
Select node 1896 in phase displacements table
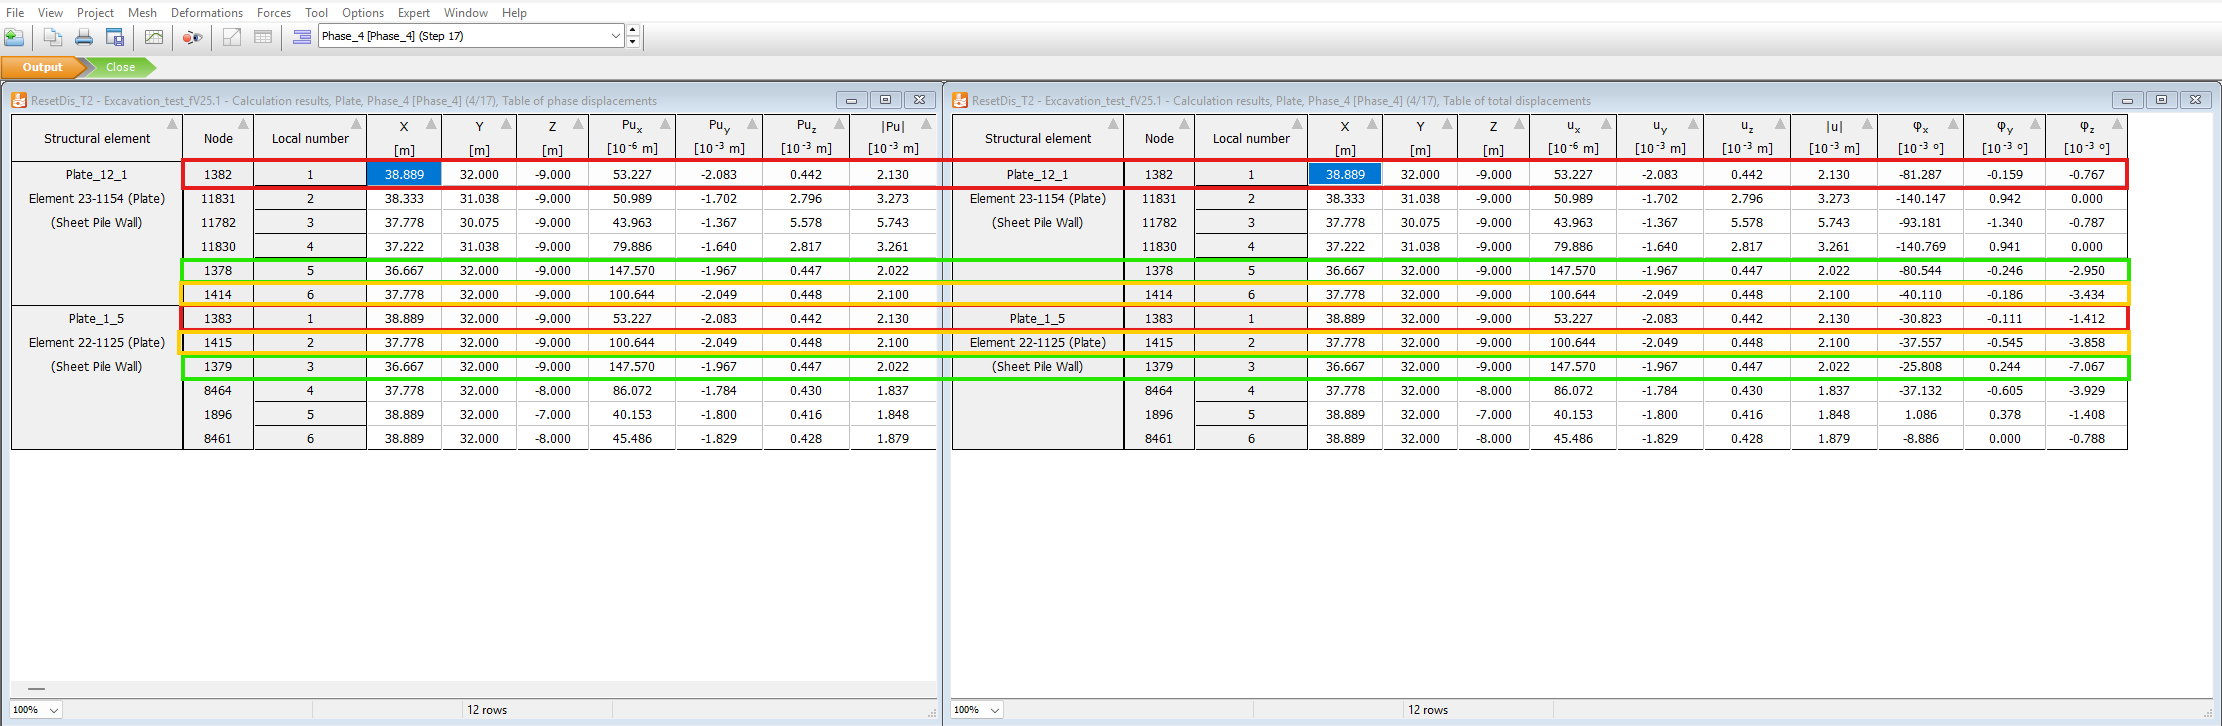tap(218, 414)
